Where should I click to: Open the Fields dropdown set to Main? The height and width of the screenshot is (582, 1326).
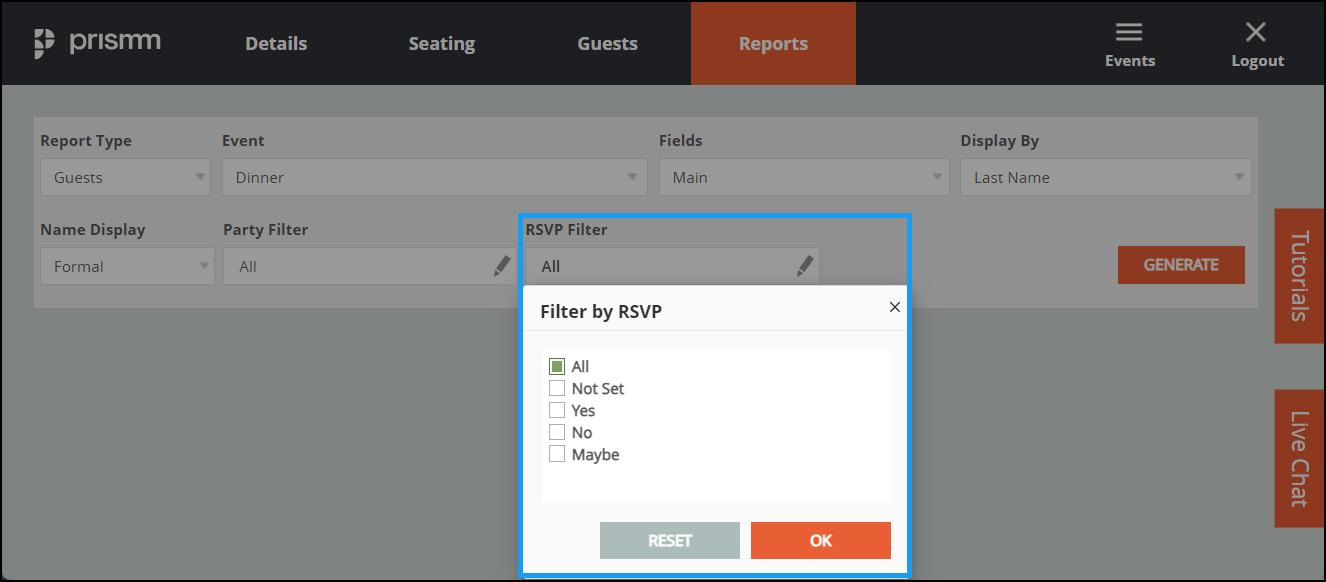coord(803,176)
